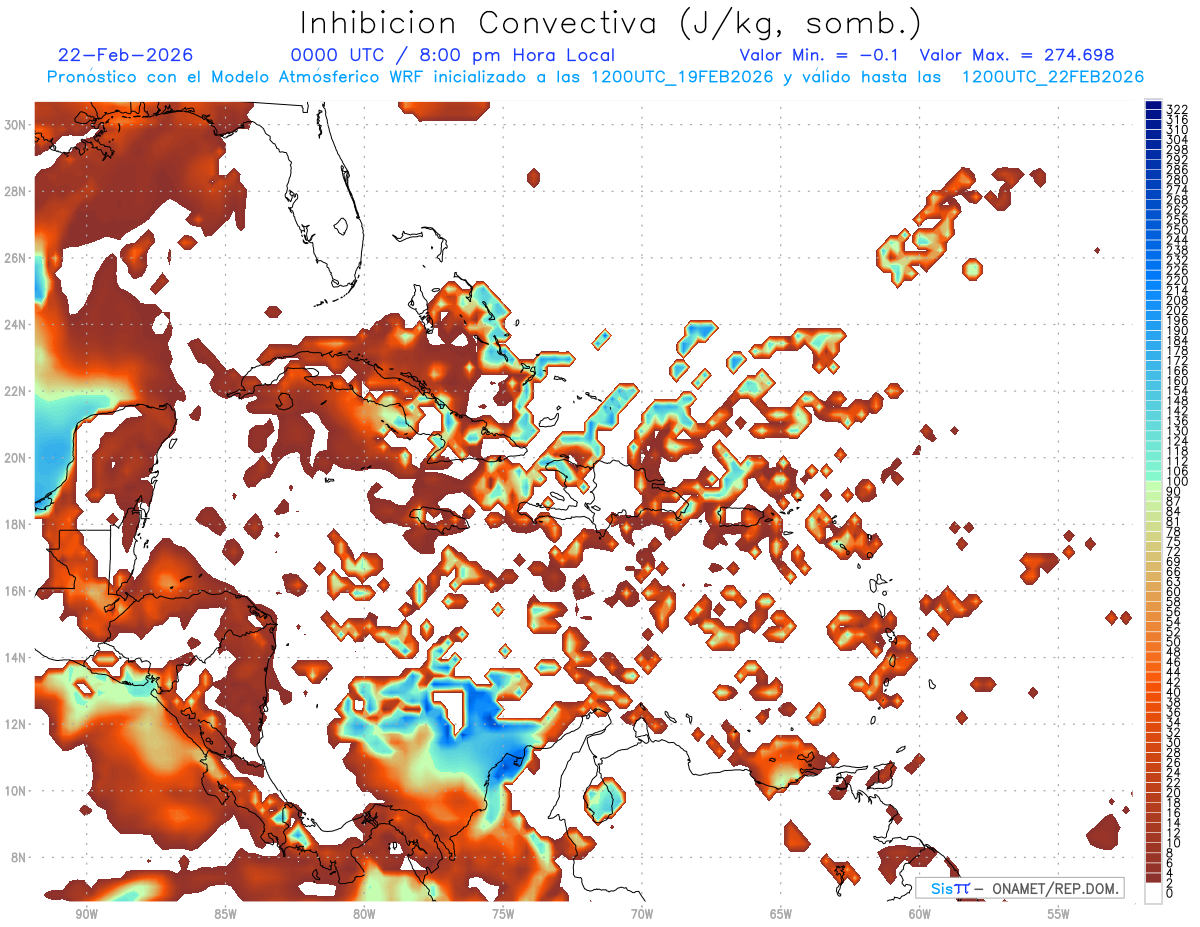Click the "20N" latitude label

17,458
